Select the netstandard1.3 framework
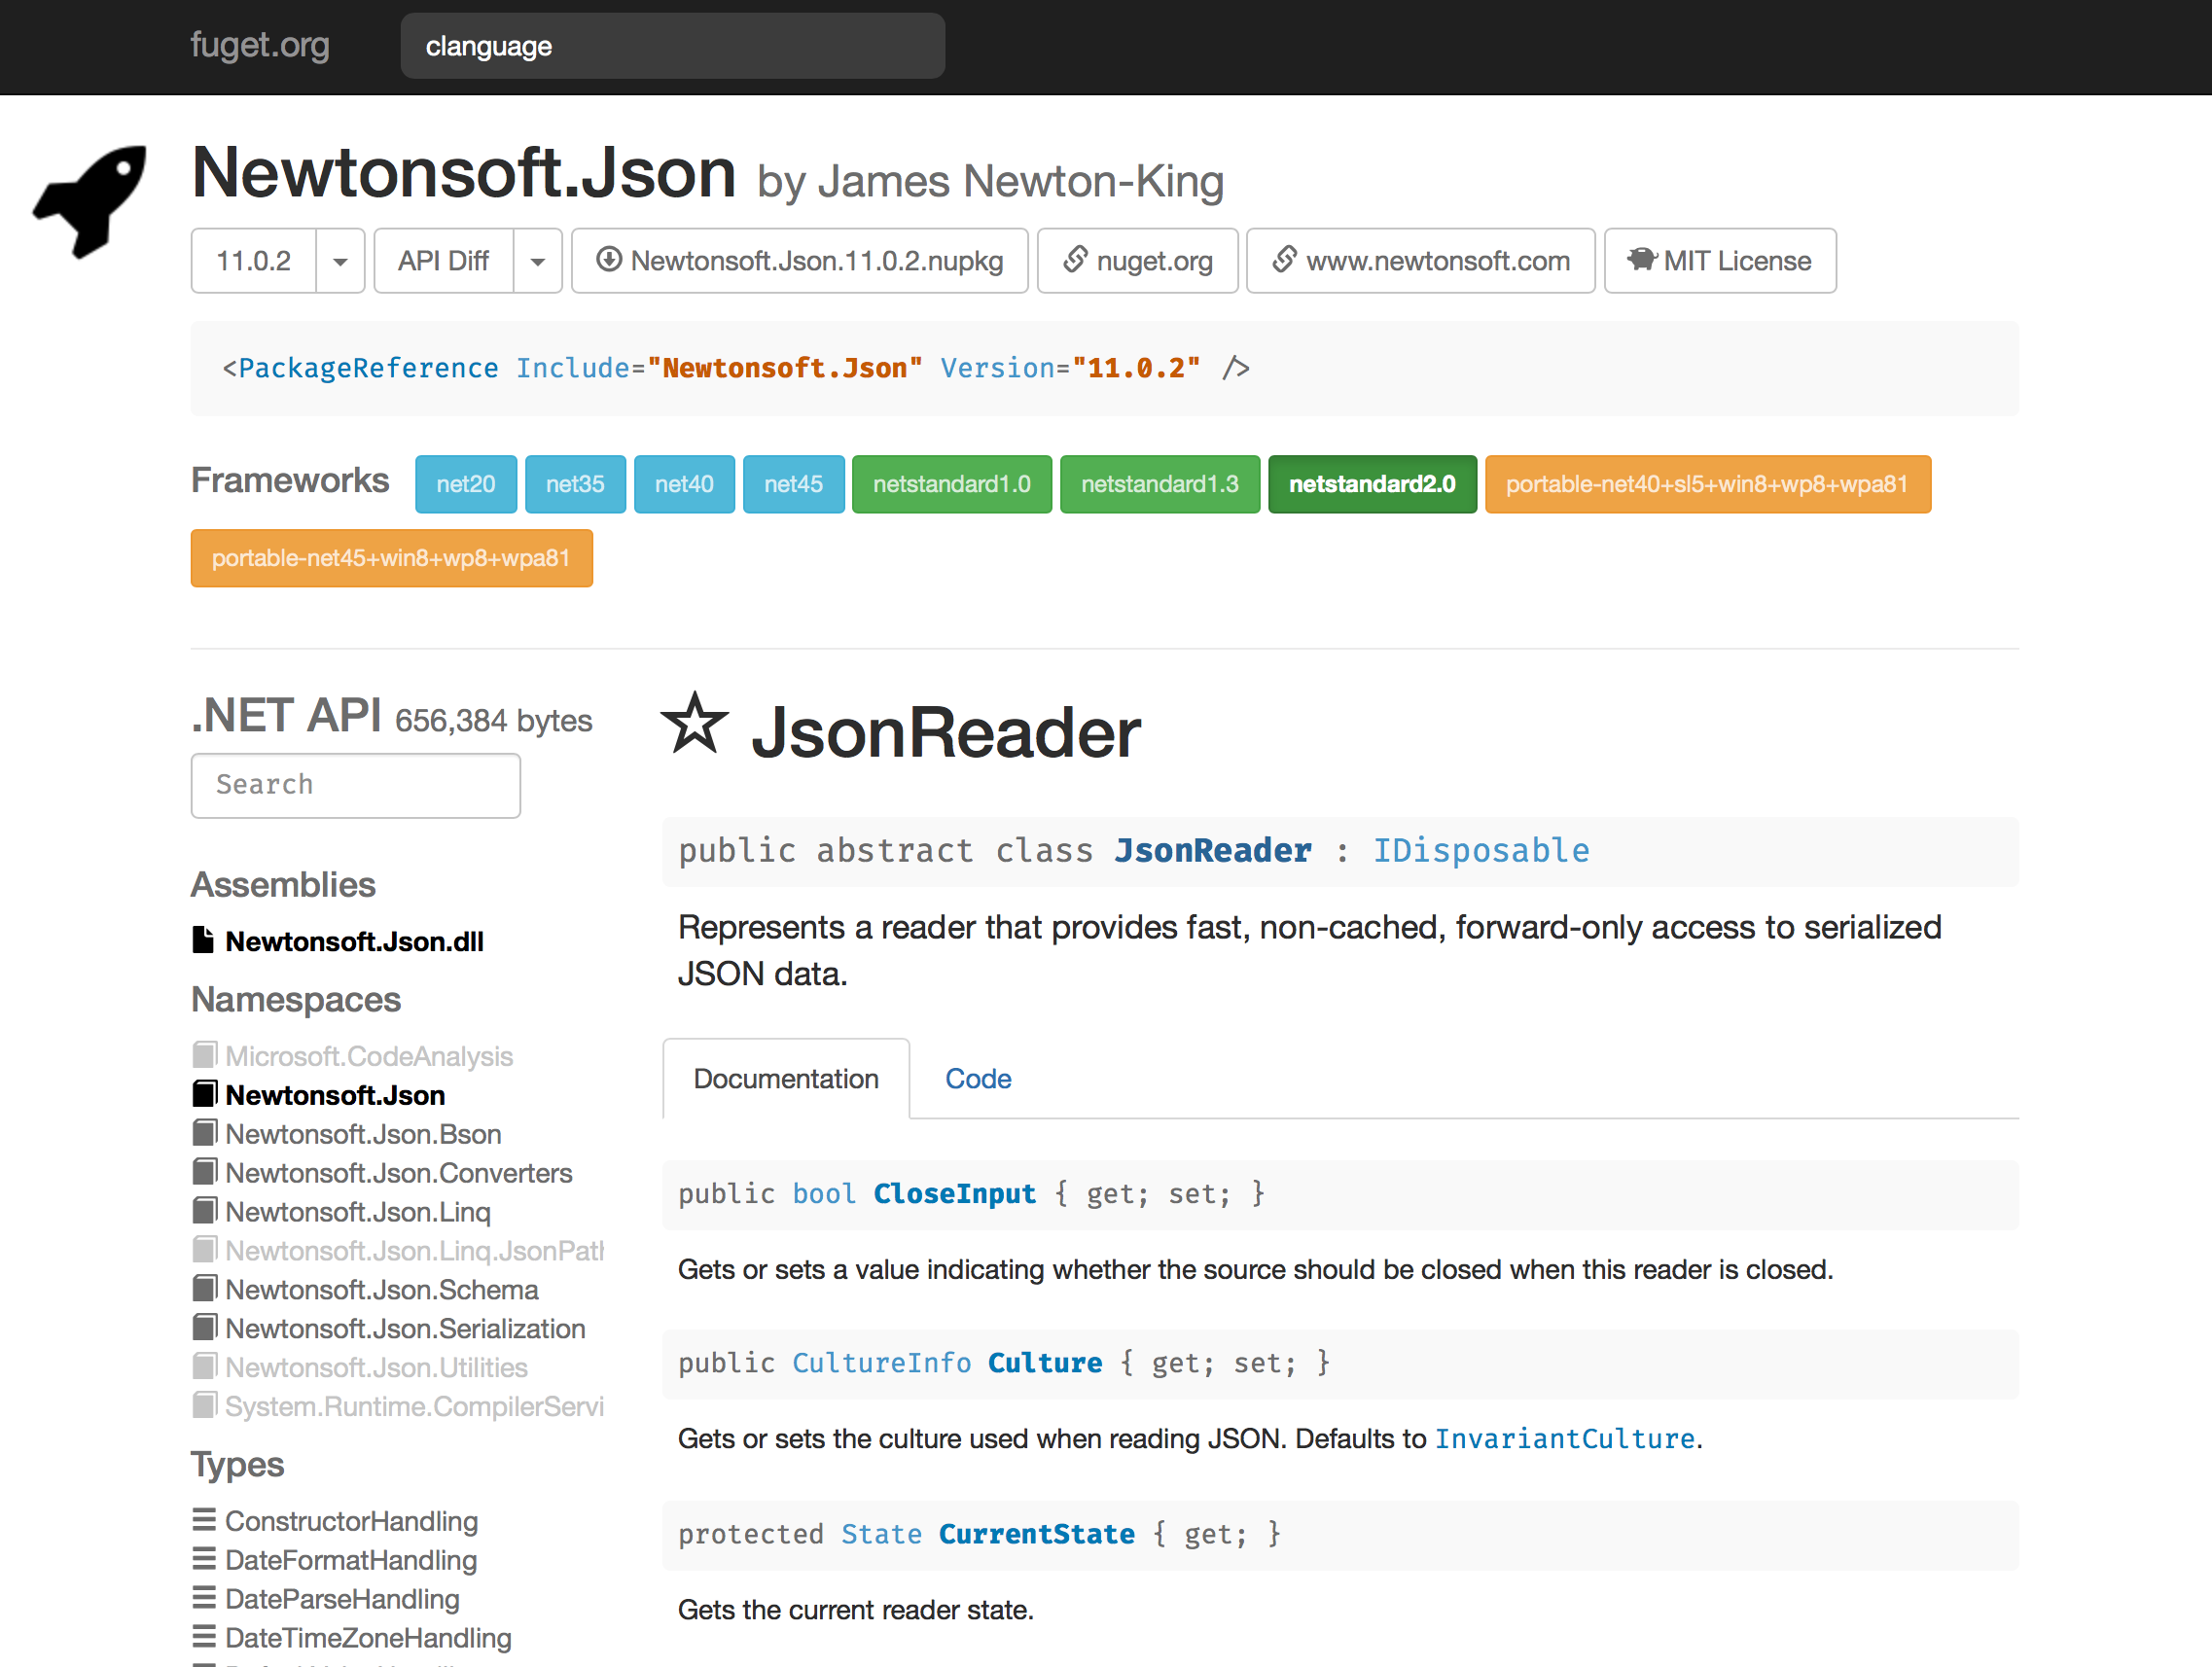 tap(1160, 484)
